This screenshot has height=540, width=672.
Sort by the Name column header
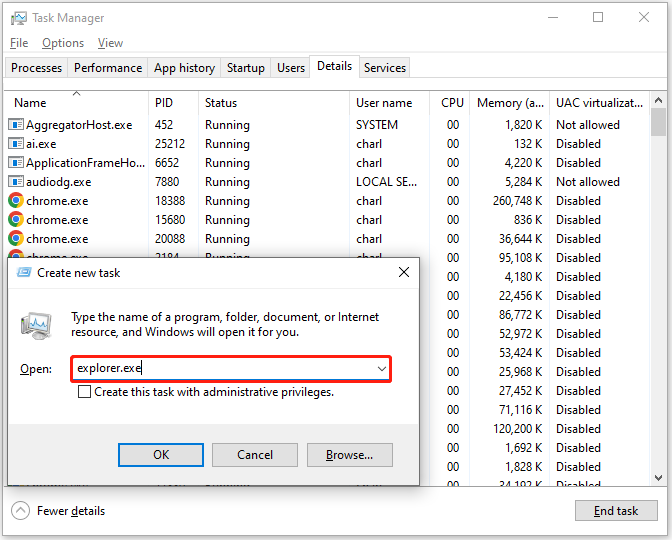click(x=76, y=103)
